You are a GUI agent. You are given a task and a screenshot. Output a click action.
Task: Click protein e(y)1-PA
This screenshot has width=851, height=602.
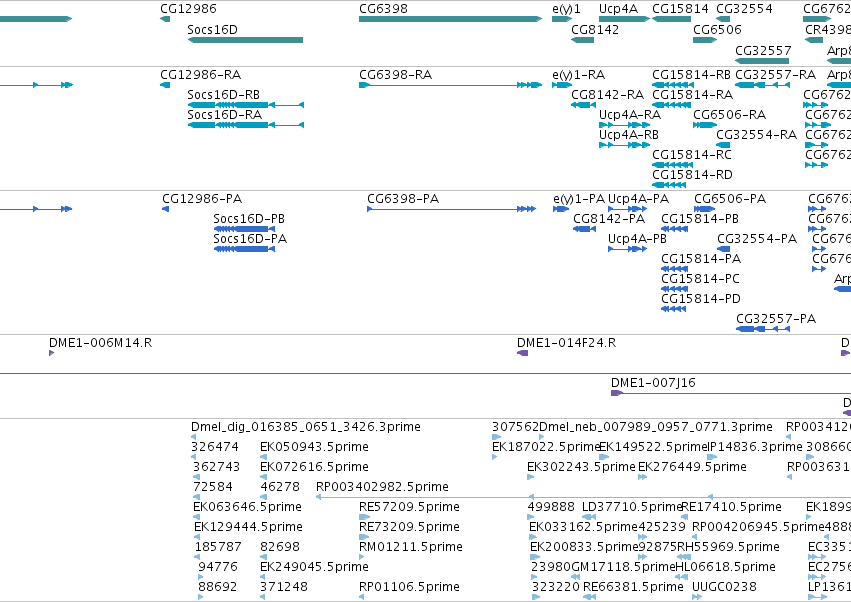(x=561, y=210)
